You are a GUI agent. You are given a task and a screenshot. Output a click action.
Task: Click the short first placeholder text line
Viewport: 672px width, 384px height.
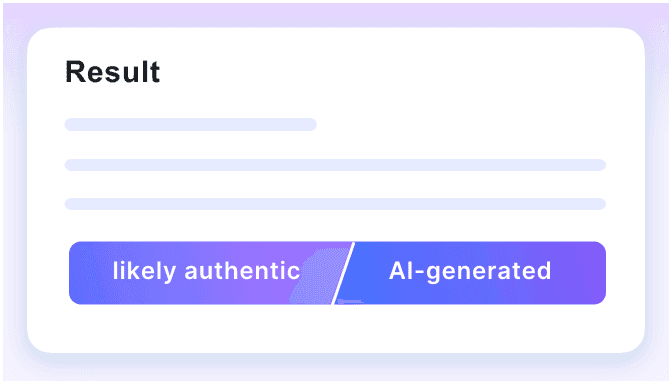(191, 124)
